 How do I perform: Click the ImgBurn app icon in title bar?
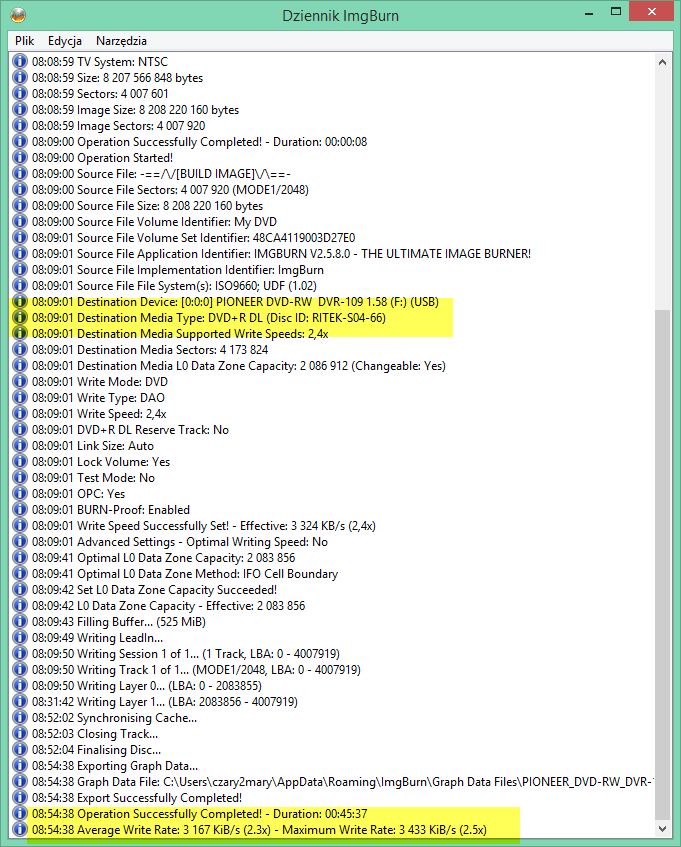point(18,15)
